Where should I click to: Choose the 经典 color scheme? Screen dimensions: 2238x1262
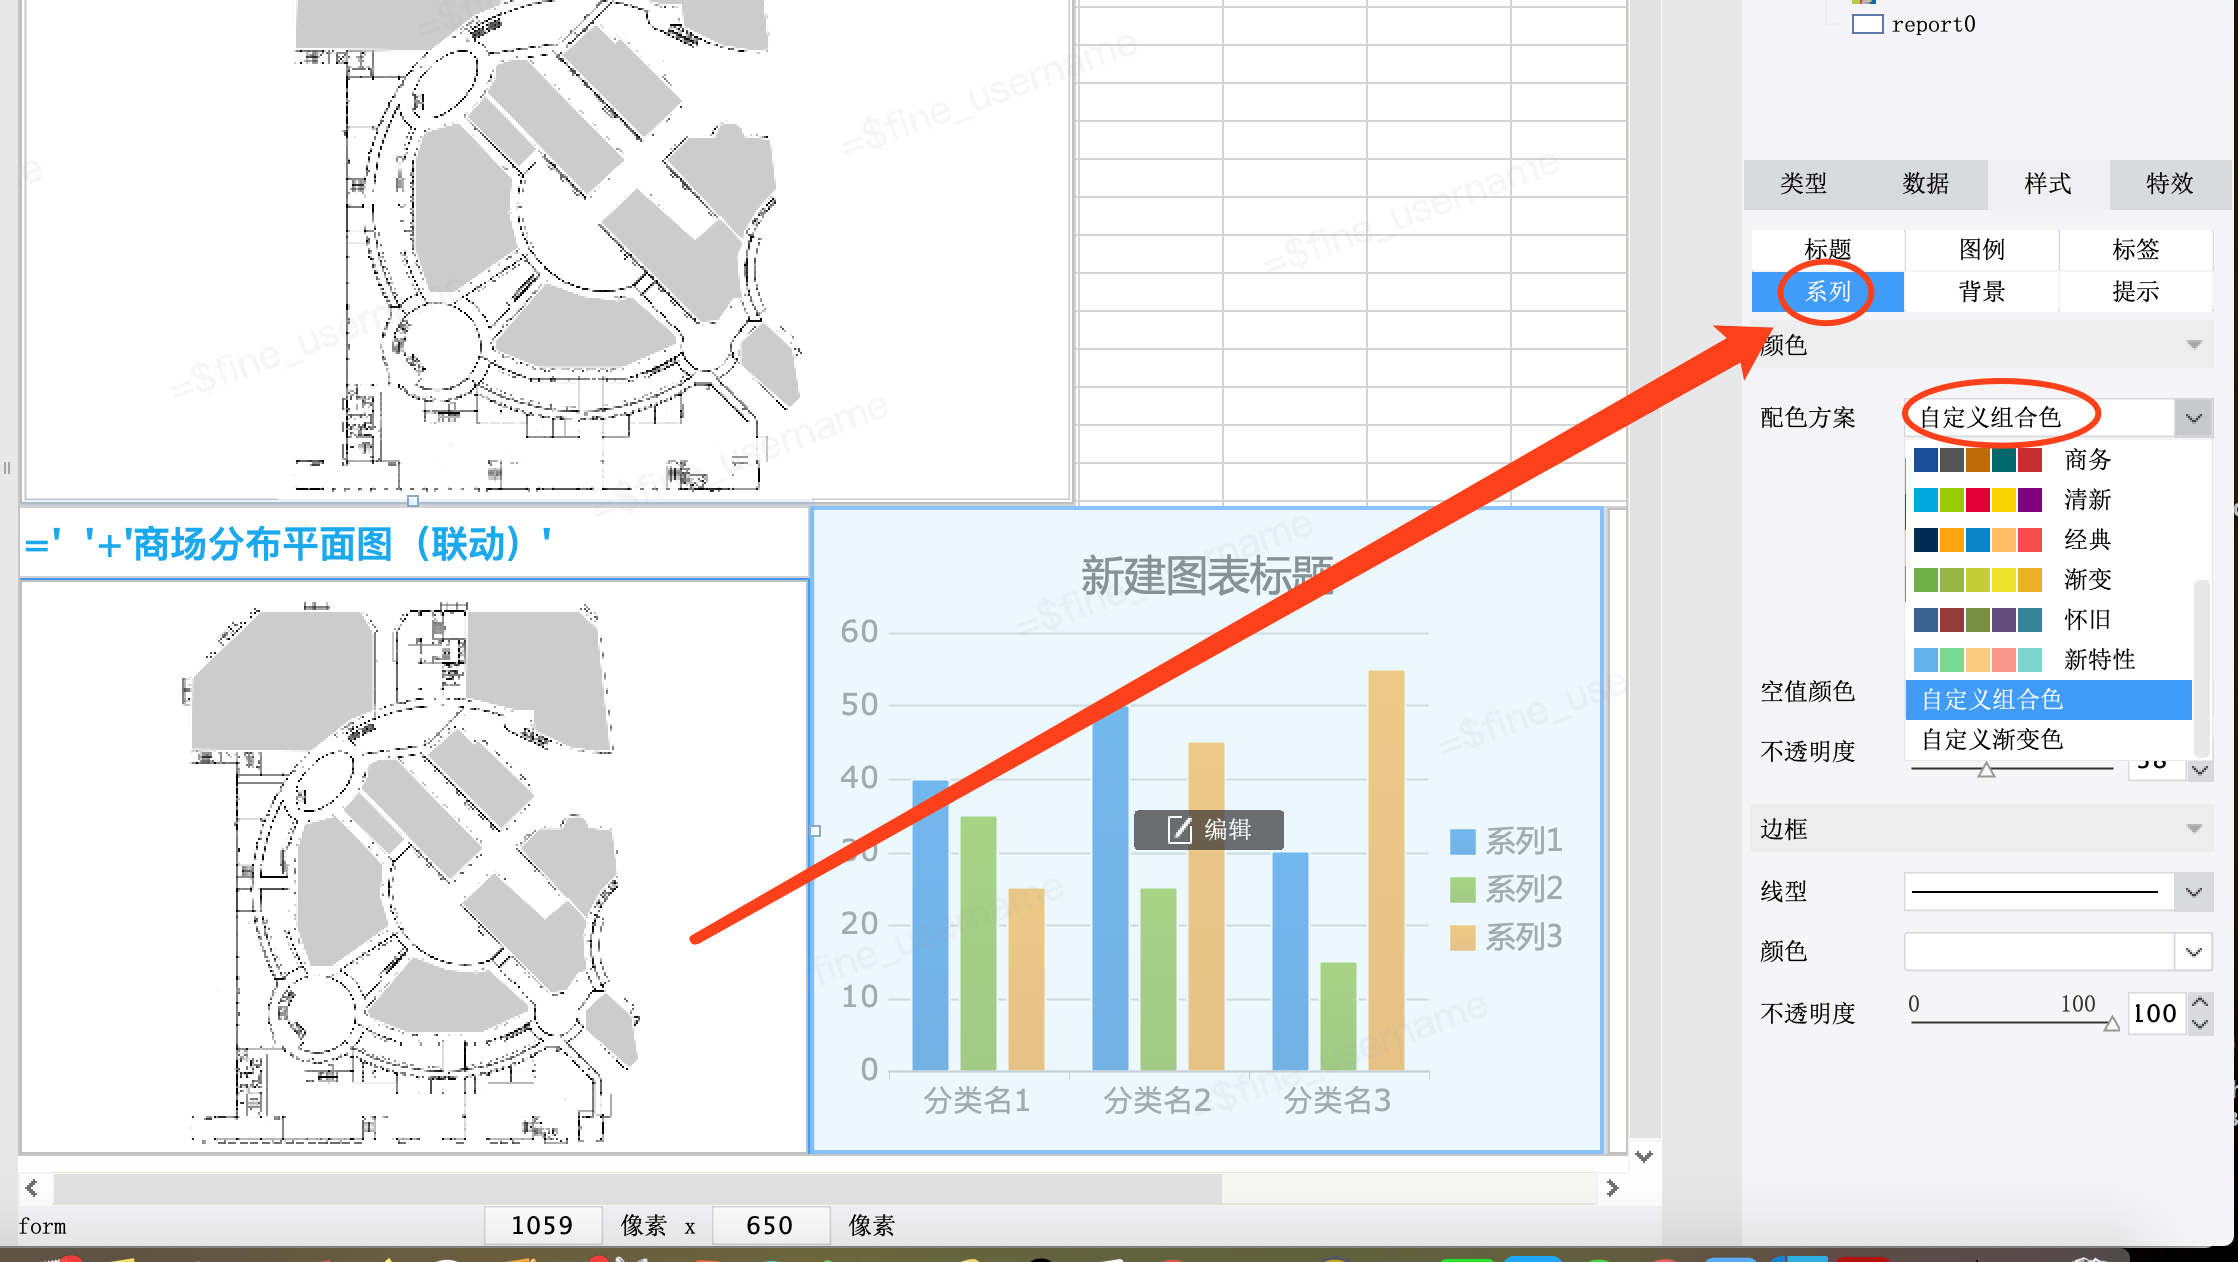point(2048,540)
